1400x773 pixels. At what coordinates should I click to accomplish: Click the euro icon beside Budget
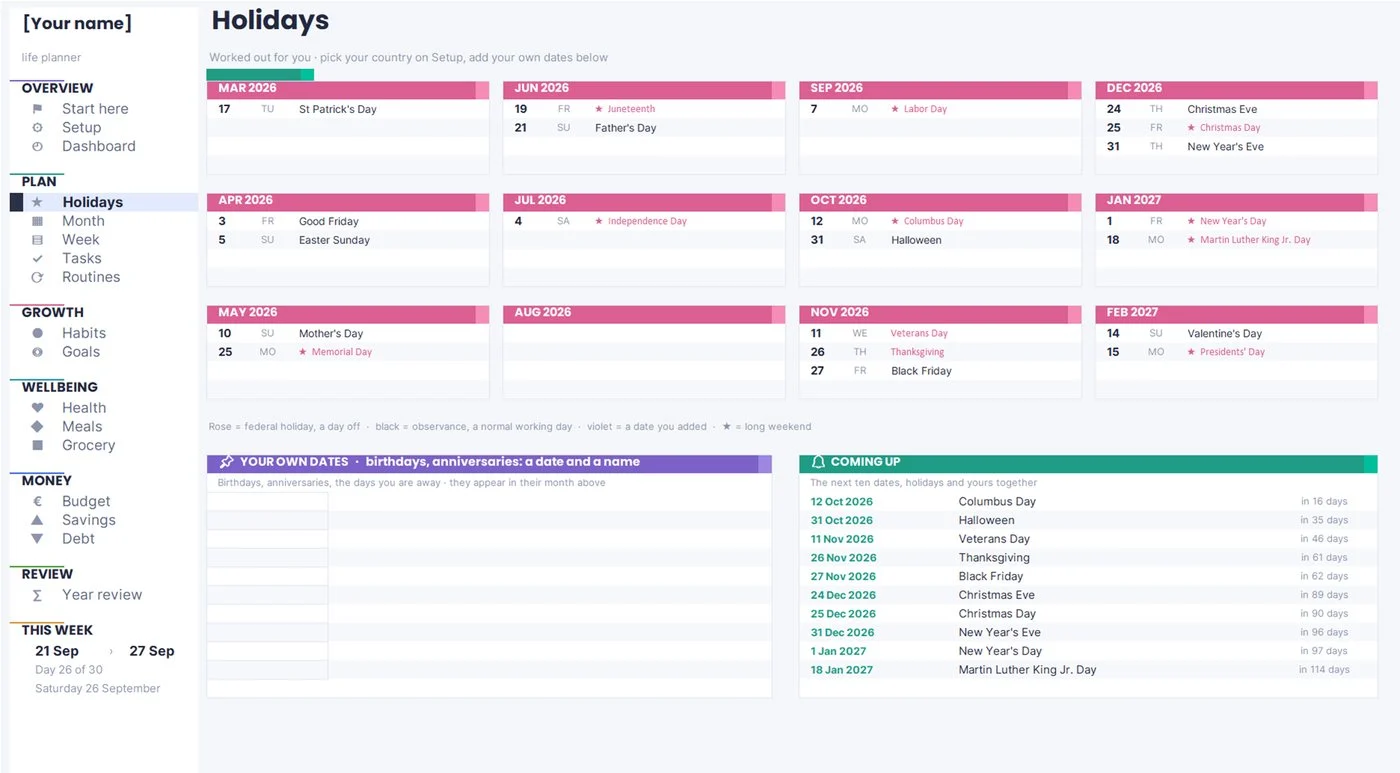[x=37, y=501]
